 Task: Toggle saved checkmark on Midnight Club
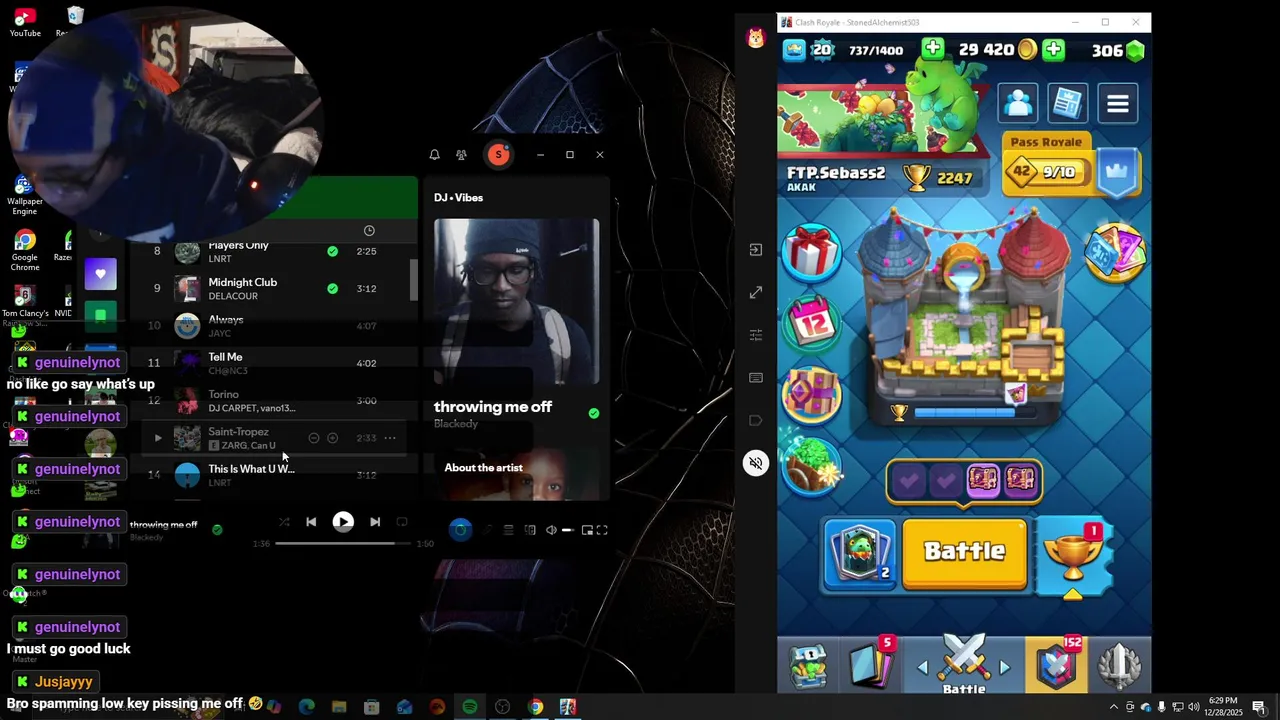pyautogui.click(x=332, y=288)
